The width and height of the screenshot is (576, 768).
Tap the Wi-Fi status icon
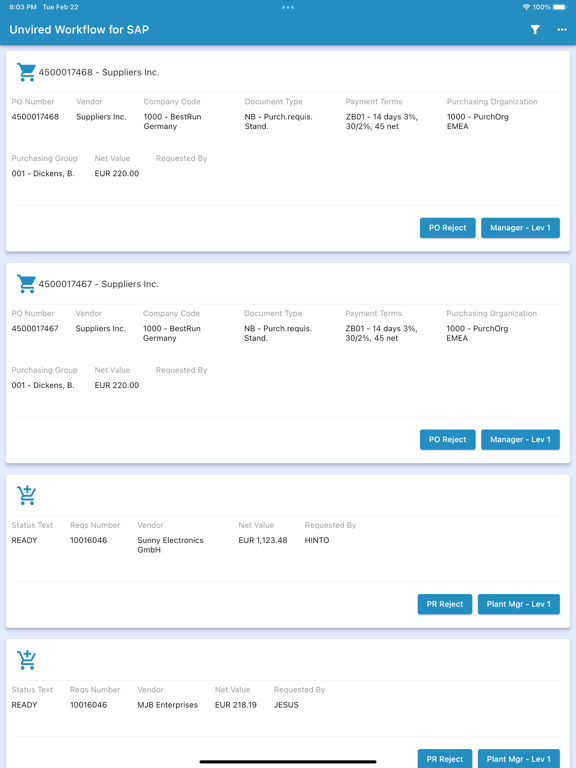point(526,7)
